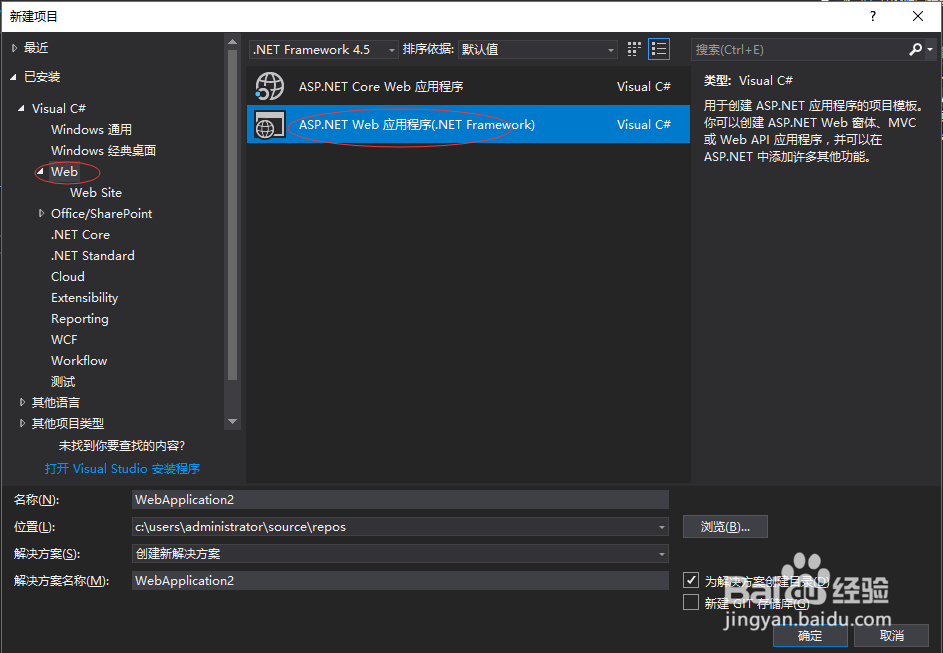Open the 排序依据 默认值 dropdown
943x653 pixels.
pos(611,48)
